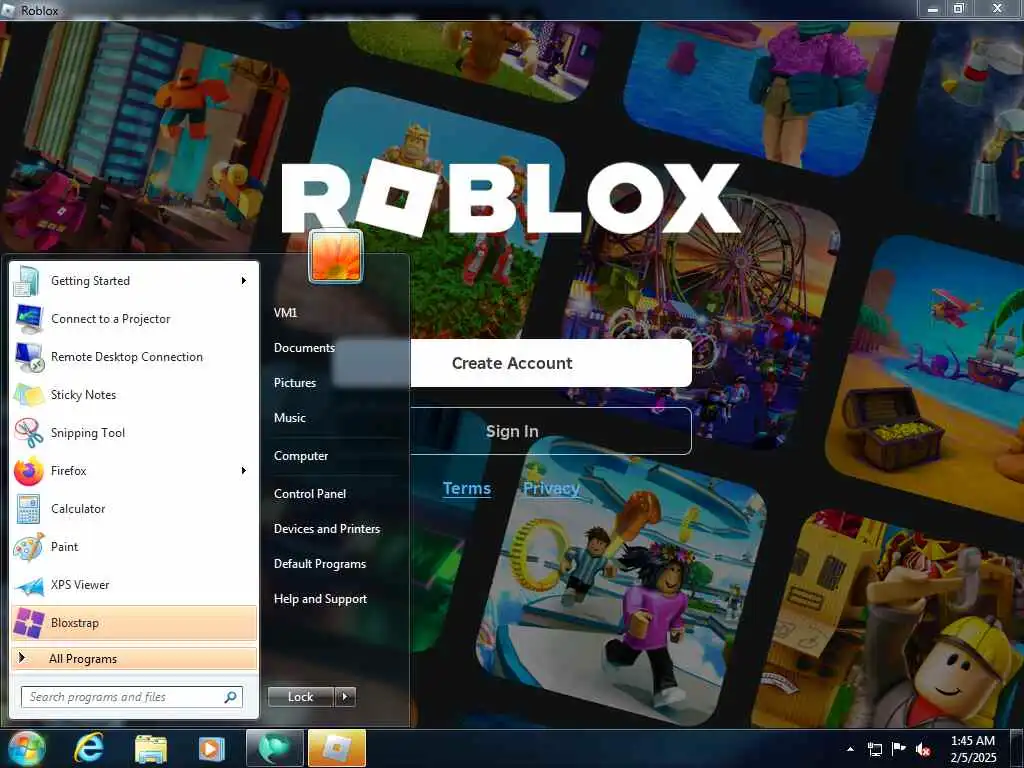Image resolution: width=1024 pixels, height=768 pixels.
Task: Open Documents from Start menu
Action: click(304, 348)
